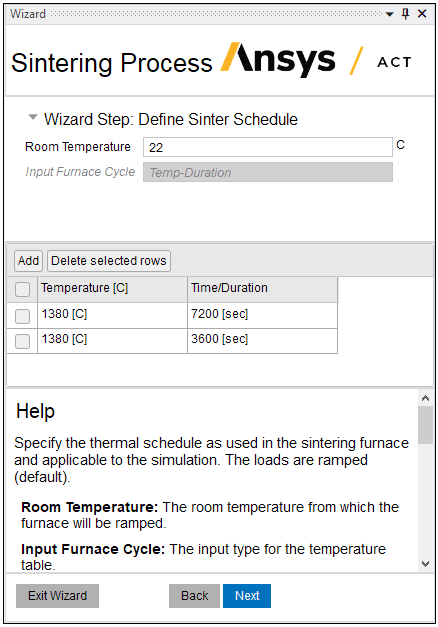This screenshot has width=438, height=627.
Task: Pin the Wizard panel with pushpin icon
Action: [405, 14]
